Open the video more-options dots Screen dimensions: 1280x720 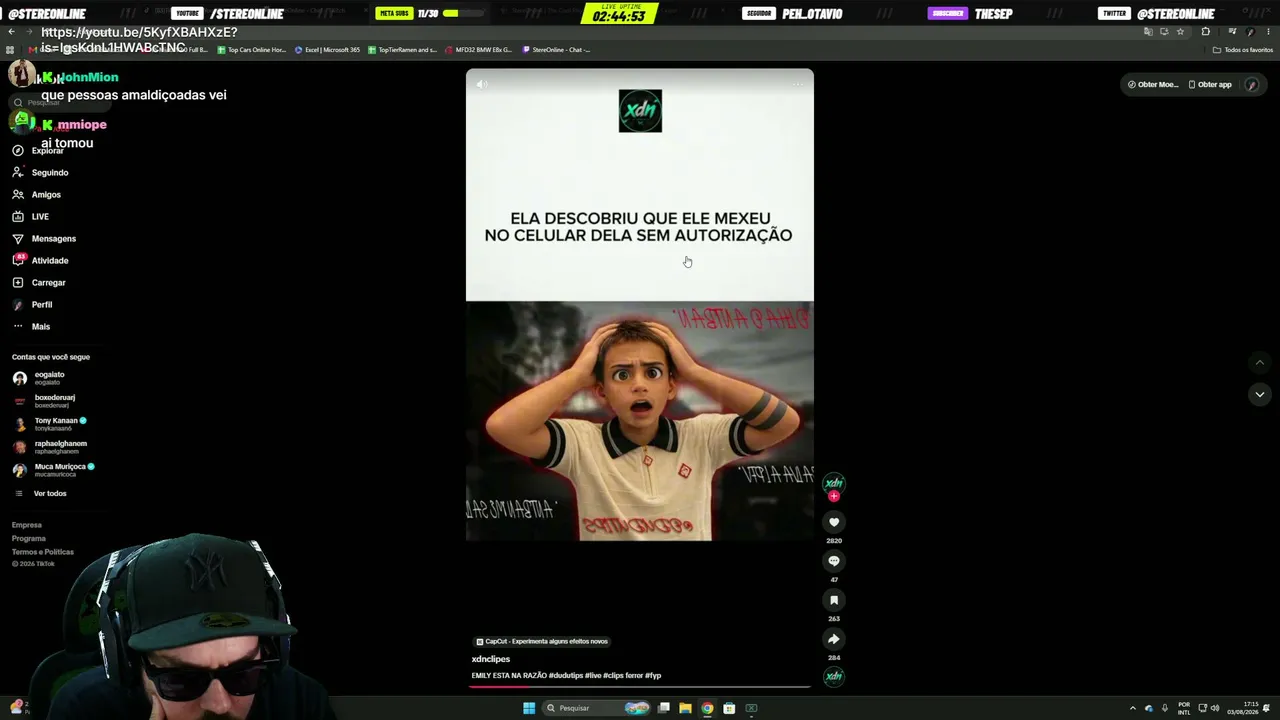pyautogui.click(x=798, y=84)
